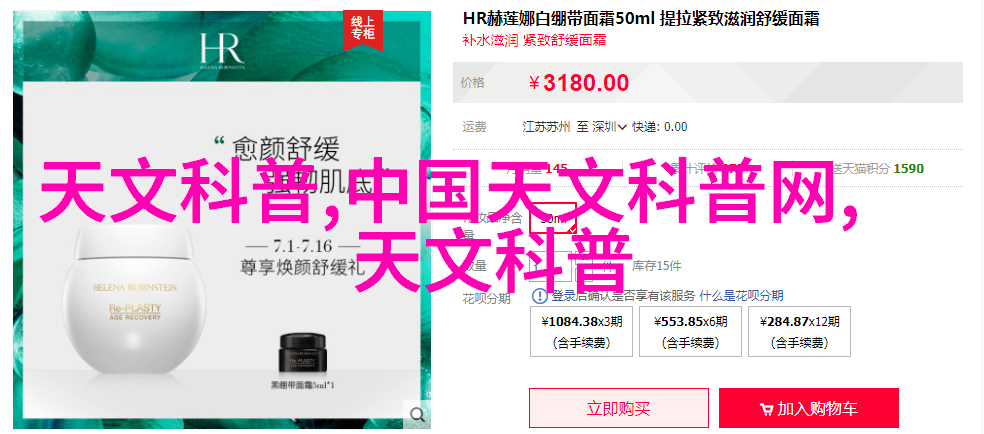
Task: Click the blue info icon beside 登录后确认
Action: [x=539, y=296]
